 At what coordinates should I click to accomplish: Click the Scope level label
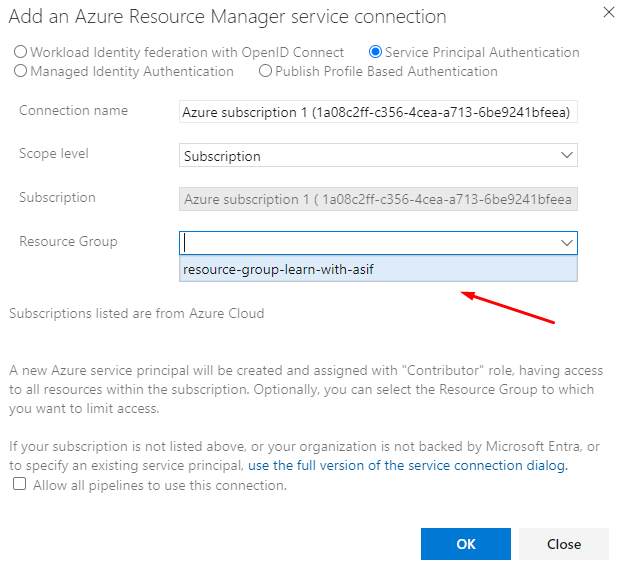click(x=54, y=154)
